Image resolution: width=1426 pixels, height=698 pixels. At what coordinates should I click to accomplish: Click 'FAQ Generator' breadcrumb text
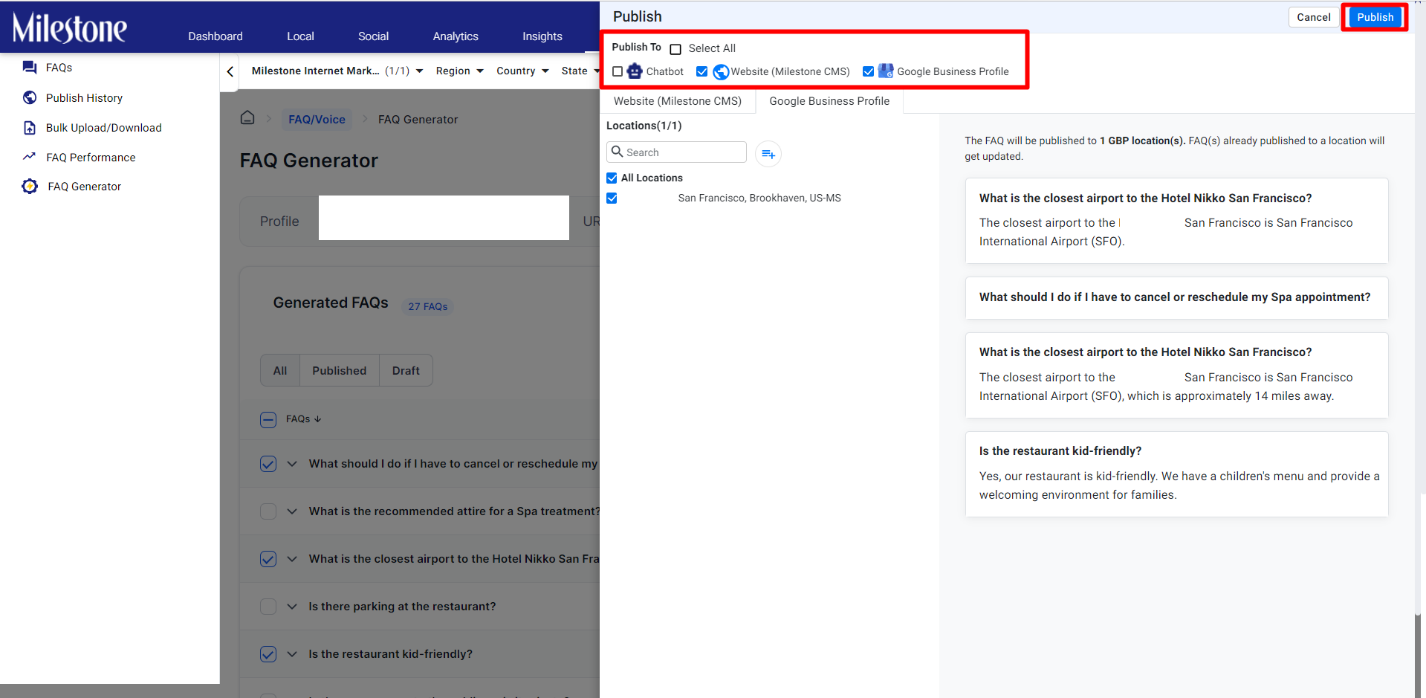coord(418,119)
